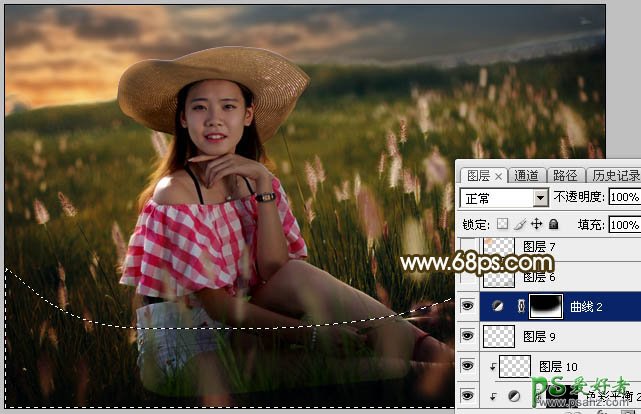Click the 不透明度 opacity value field
Screen dimensions: 641x414
[623, 198]
